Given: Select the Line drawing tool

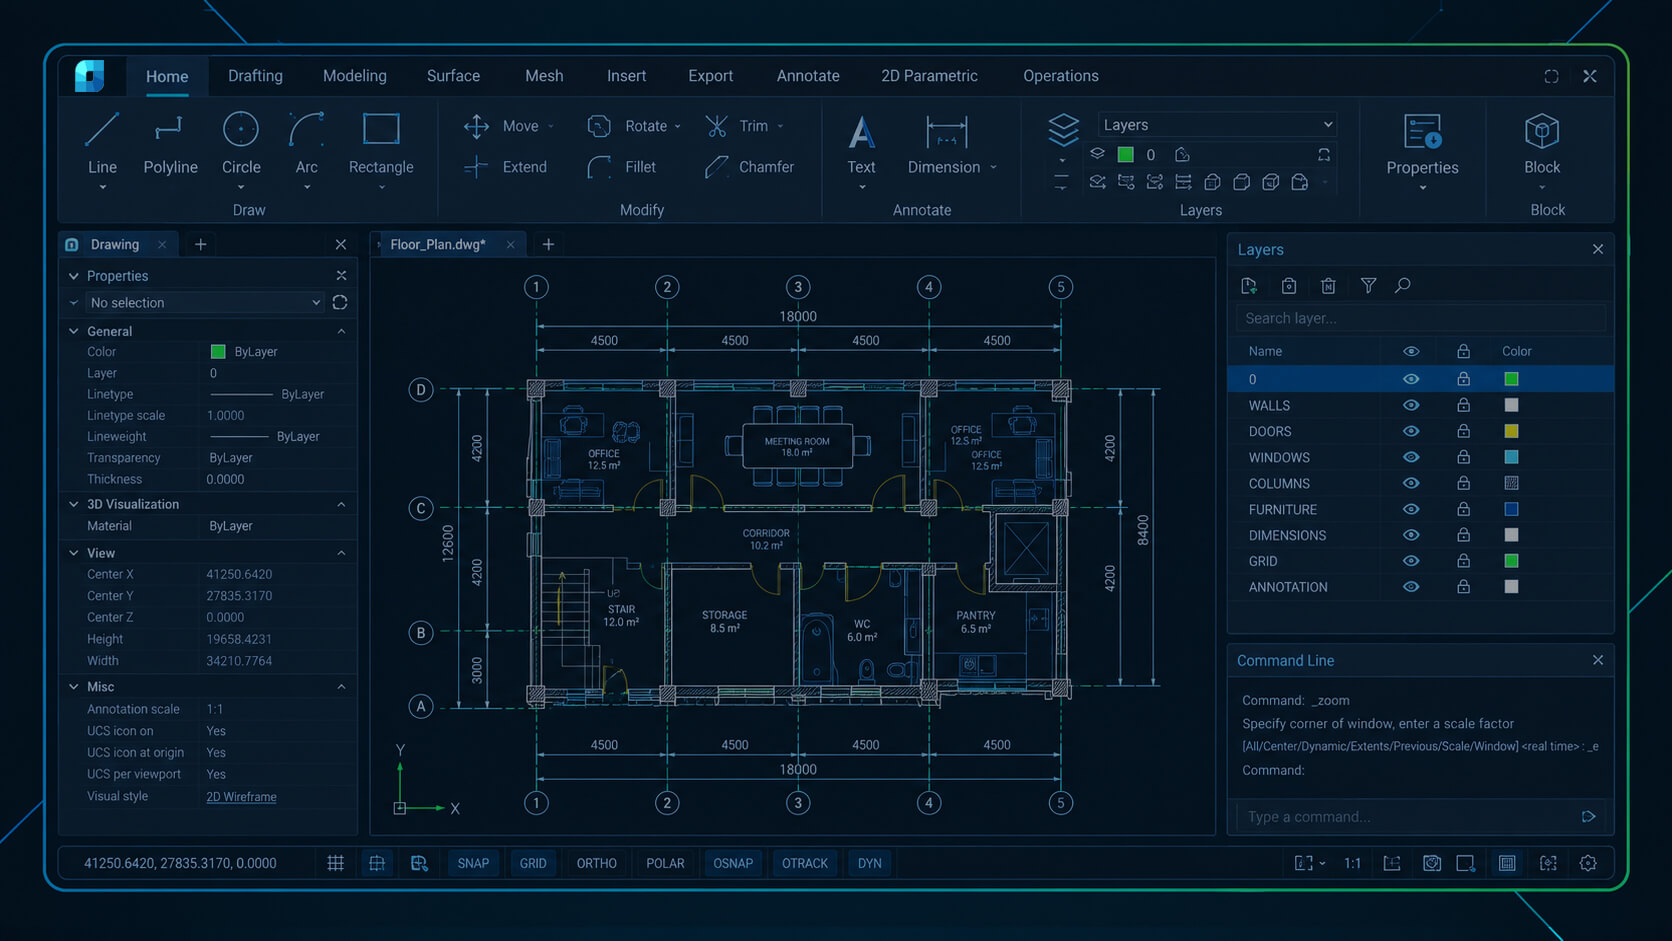Looking at the screenshot, I should [x=102, y=146].
